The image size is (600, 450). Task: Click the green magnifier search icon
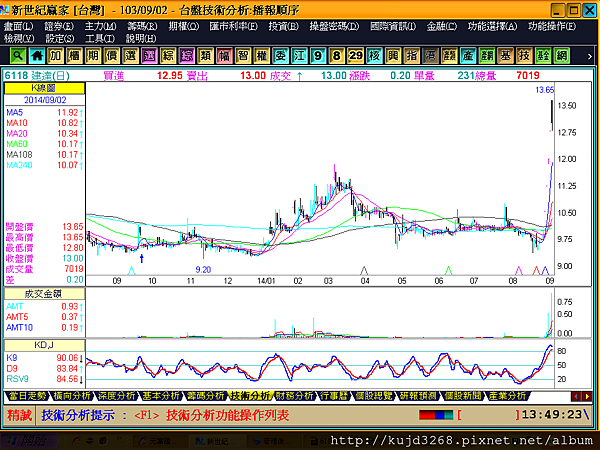pos(18,56)
